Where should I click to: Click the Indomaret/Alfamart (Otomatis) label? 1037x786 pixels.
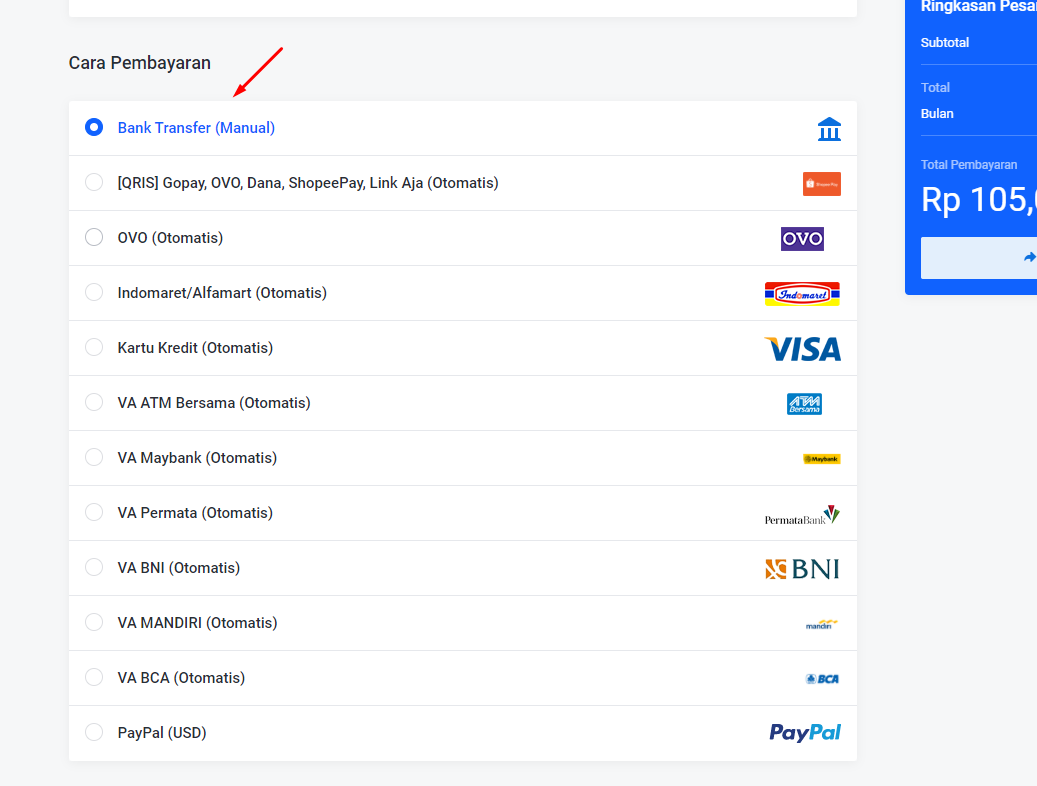click(x=222, y=293)
